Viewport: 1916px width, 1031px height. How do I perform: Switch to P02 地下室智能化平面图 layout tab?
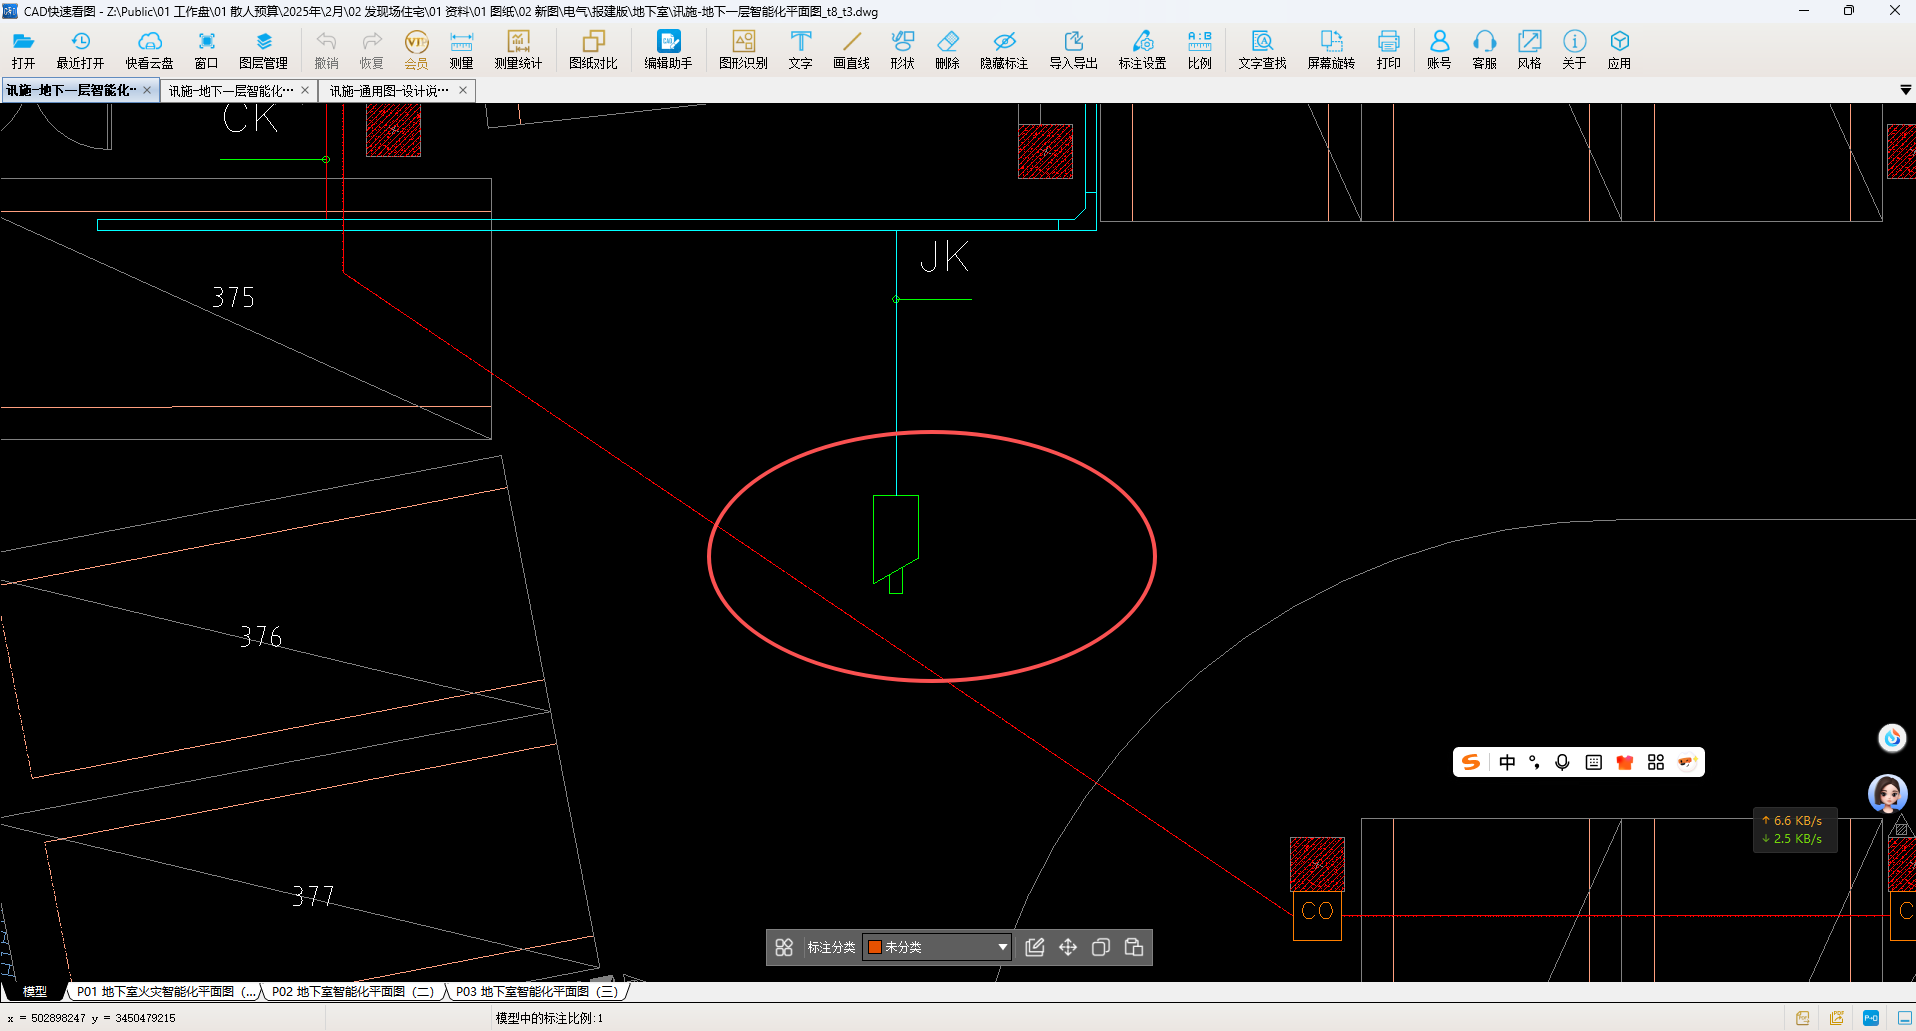352,992
